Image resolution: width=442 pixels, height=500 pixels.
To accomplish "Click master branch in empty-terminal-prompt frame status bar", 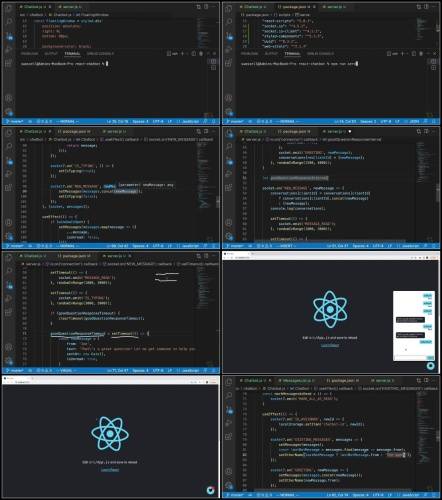I will [x=15, y=121].
